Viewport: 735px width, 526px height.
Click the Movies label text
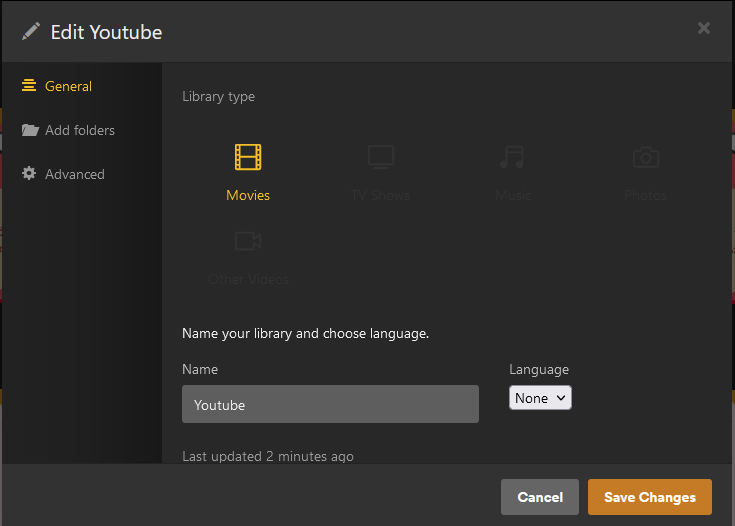coord(248,195)
